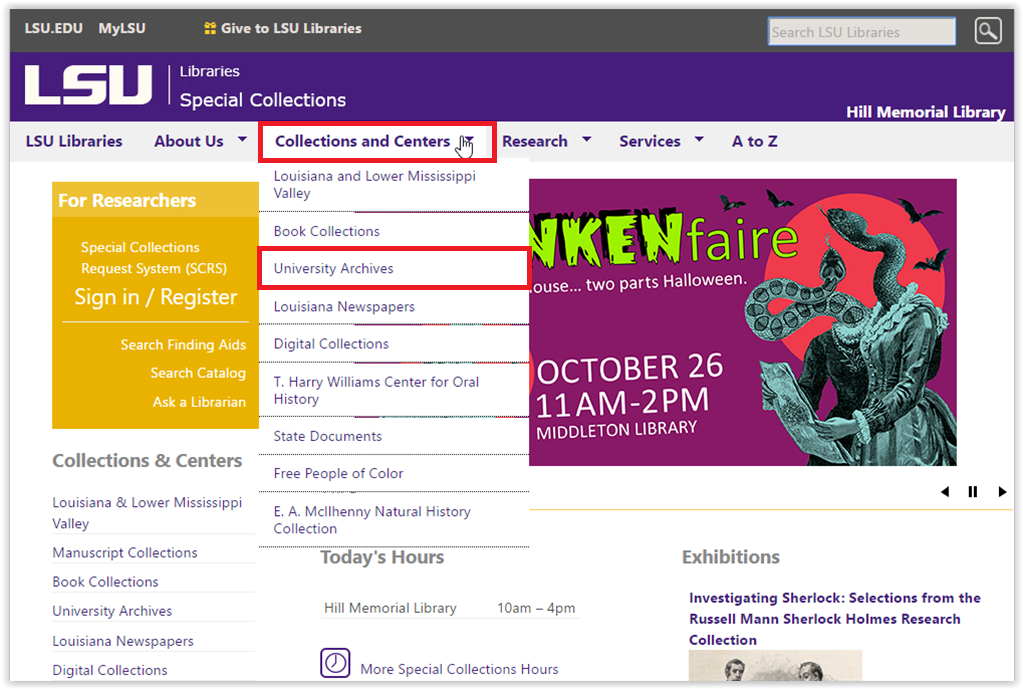Image resolution: width=1023 pixels, height=689 pixels.
Task: Choose Louisiana Newspapers from the dropdown menu
Action: click(x=393, y=306)
